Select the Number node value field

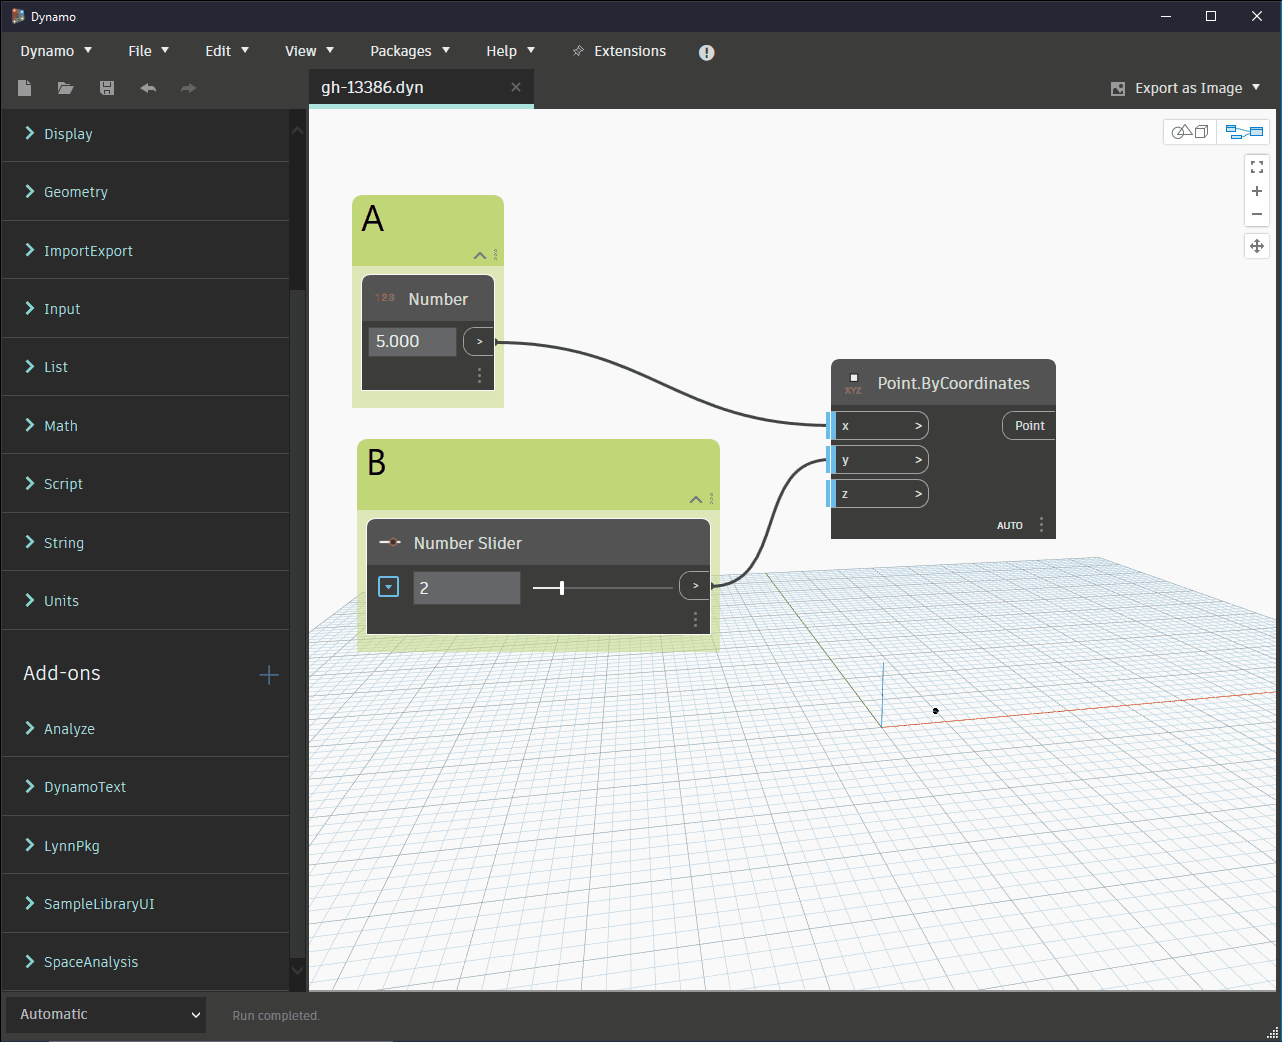click(412, 341)
